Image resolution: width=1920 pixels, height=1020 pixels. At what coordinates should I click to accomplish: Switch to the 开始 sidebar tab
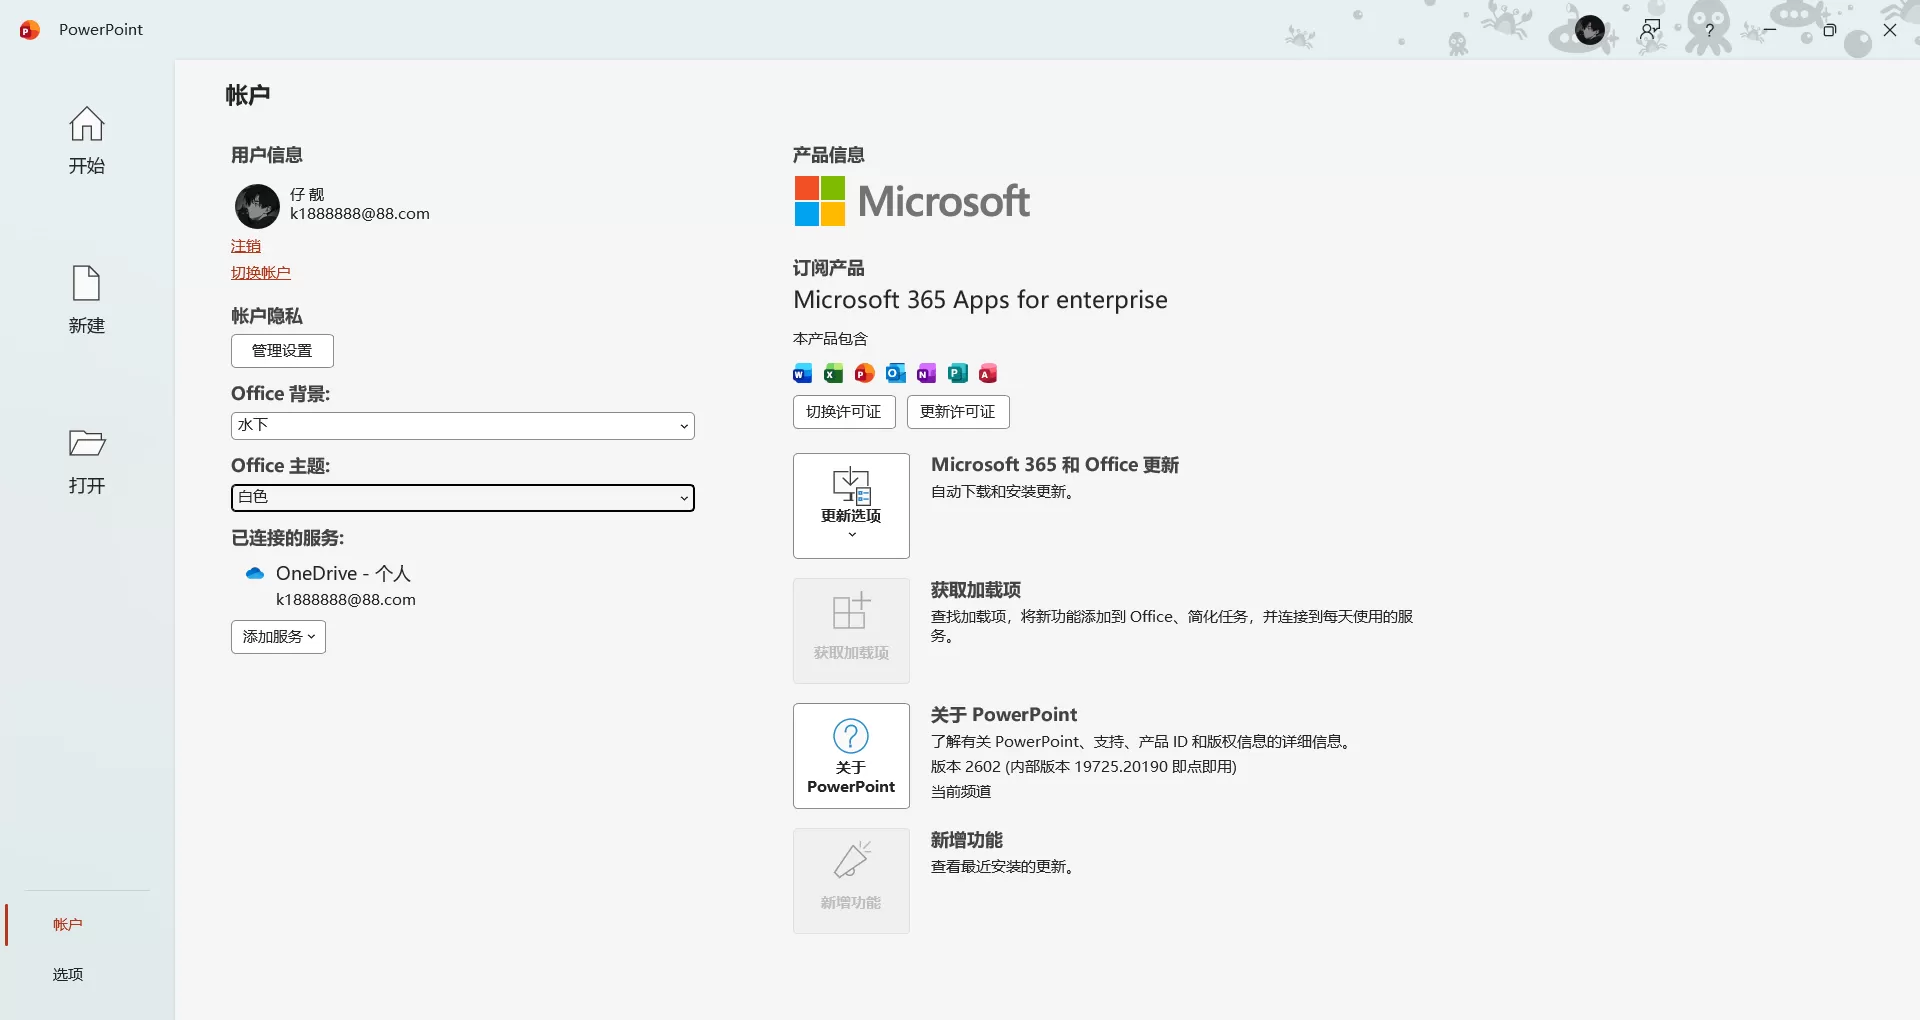click(x=86, y=142)
